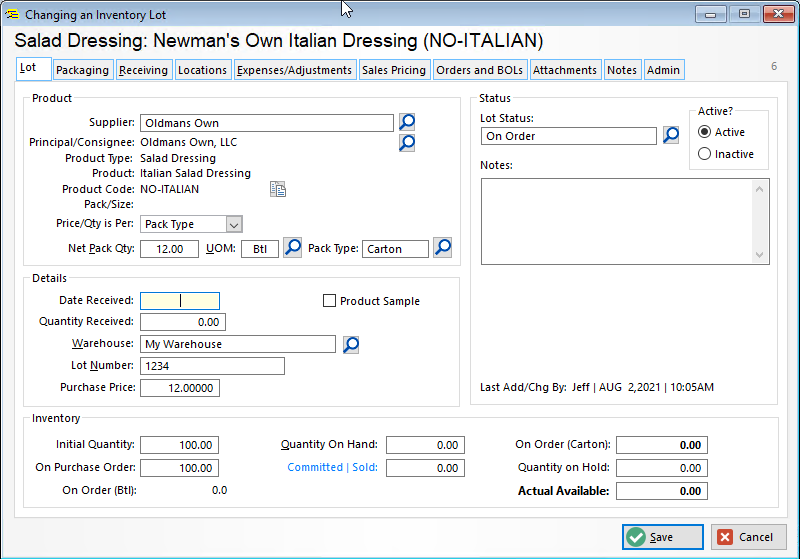Viewport: 800px width, 559px height.
Task: Click the On Purchase Order field
Action: pos(180,468)
